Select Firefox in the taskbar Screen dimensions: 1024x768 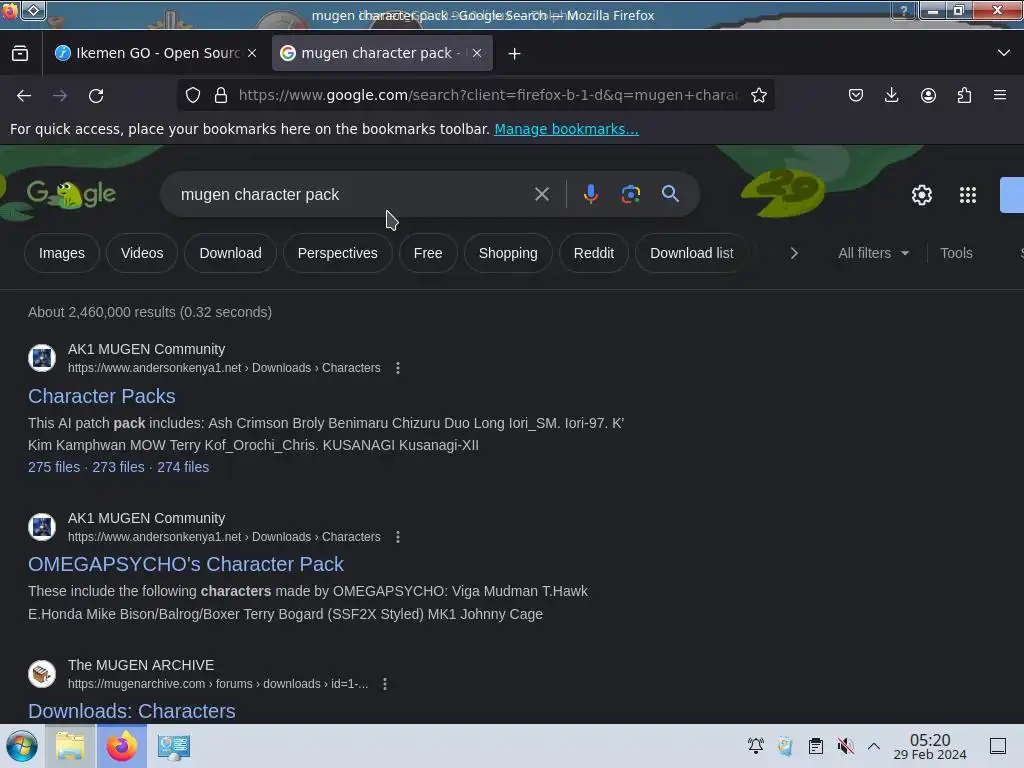tap(122, 746)
